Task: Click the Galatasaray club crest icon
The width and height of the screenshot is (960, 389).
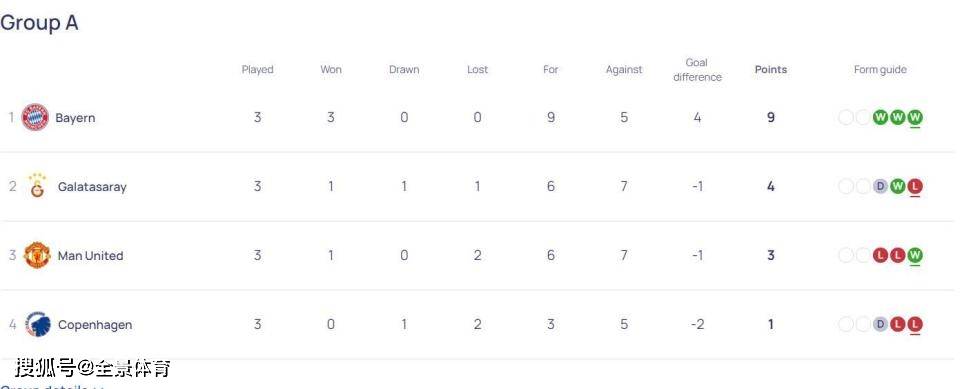Action: pos(37,186)
